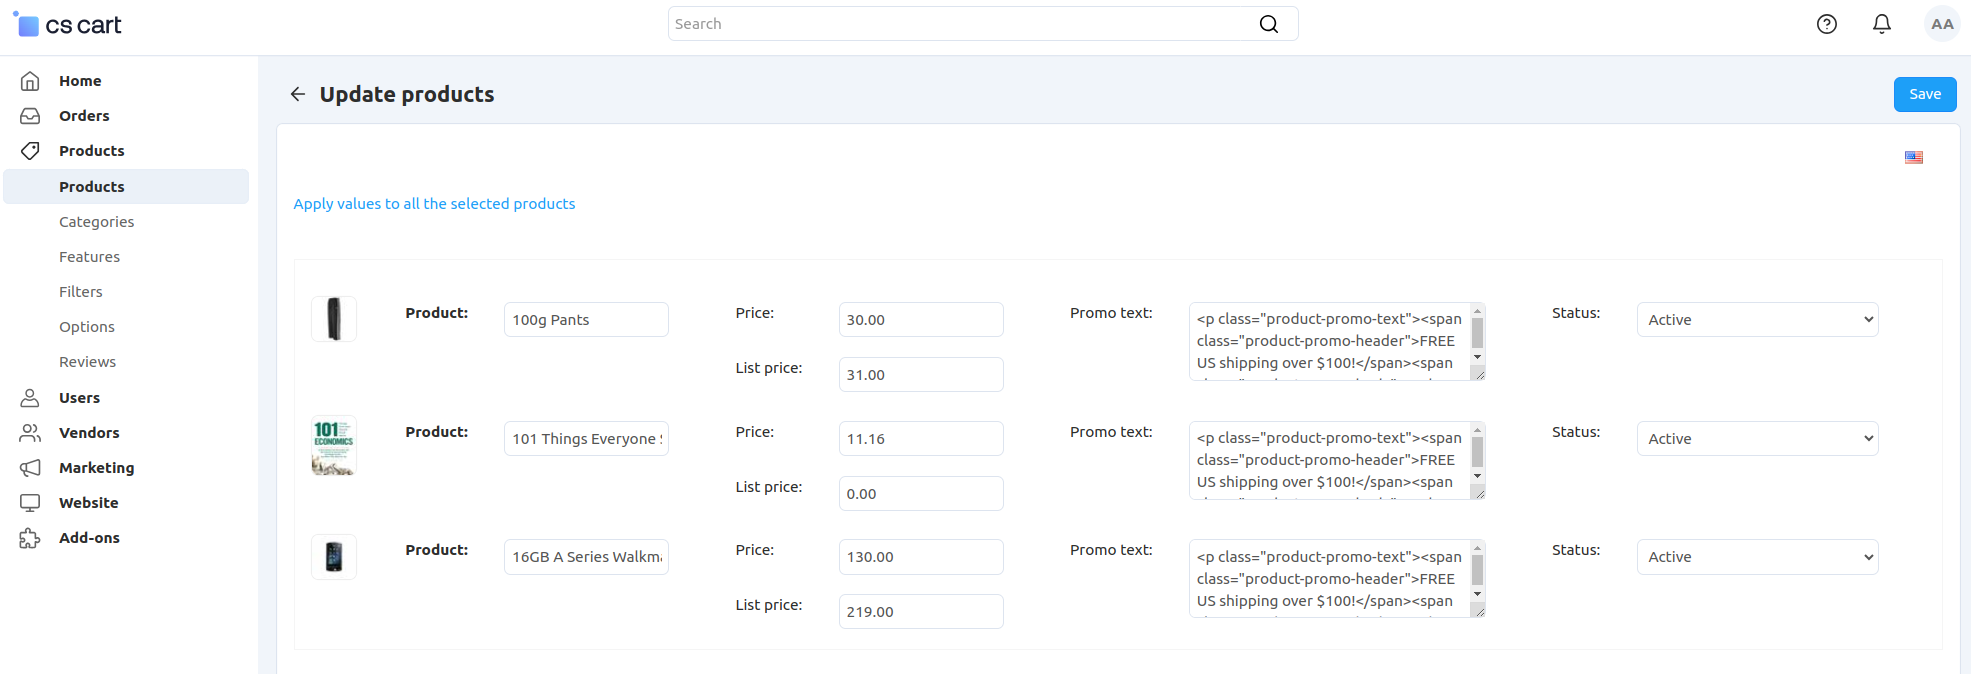Click the 11.16 Price field
This screenshot has height=674, width=1971.
921,439
